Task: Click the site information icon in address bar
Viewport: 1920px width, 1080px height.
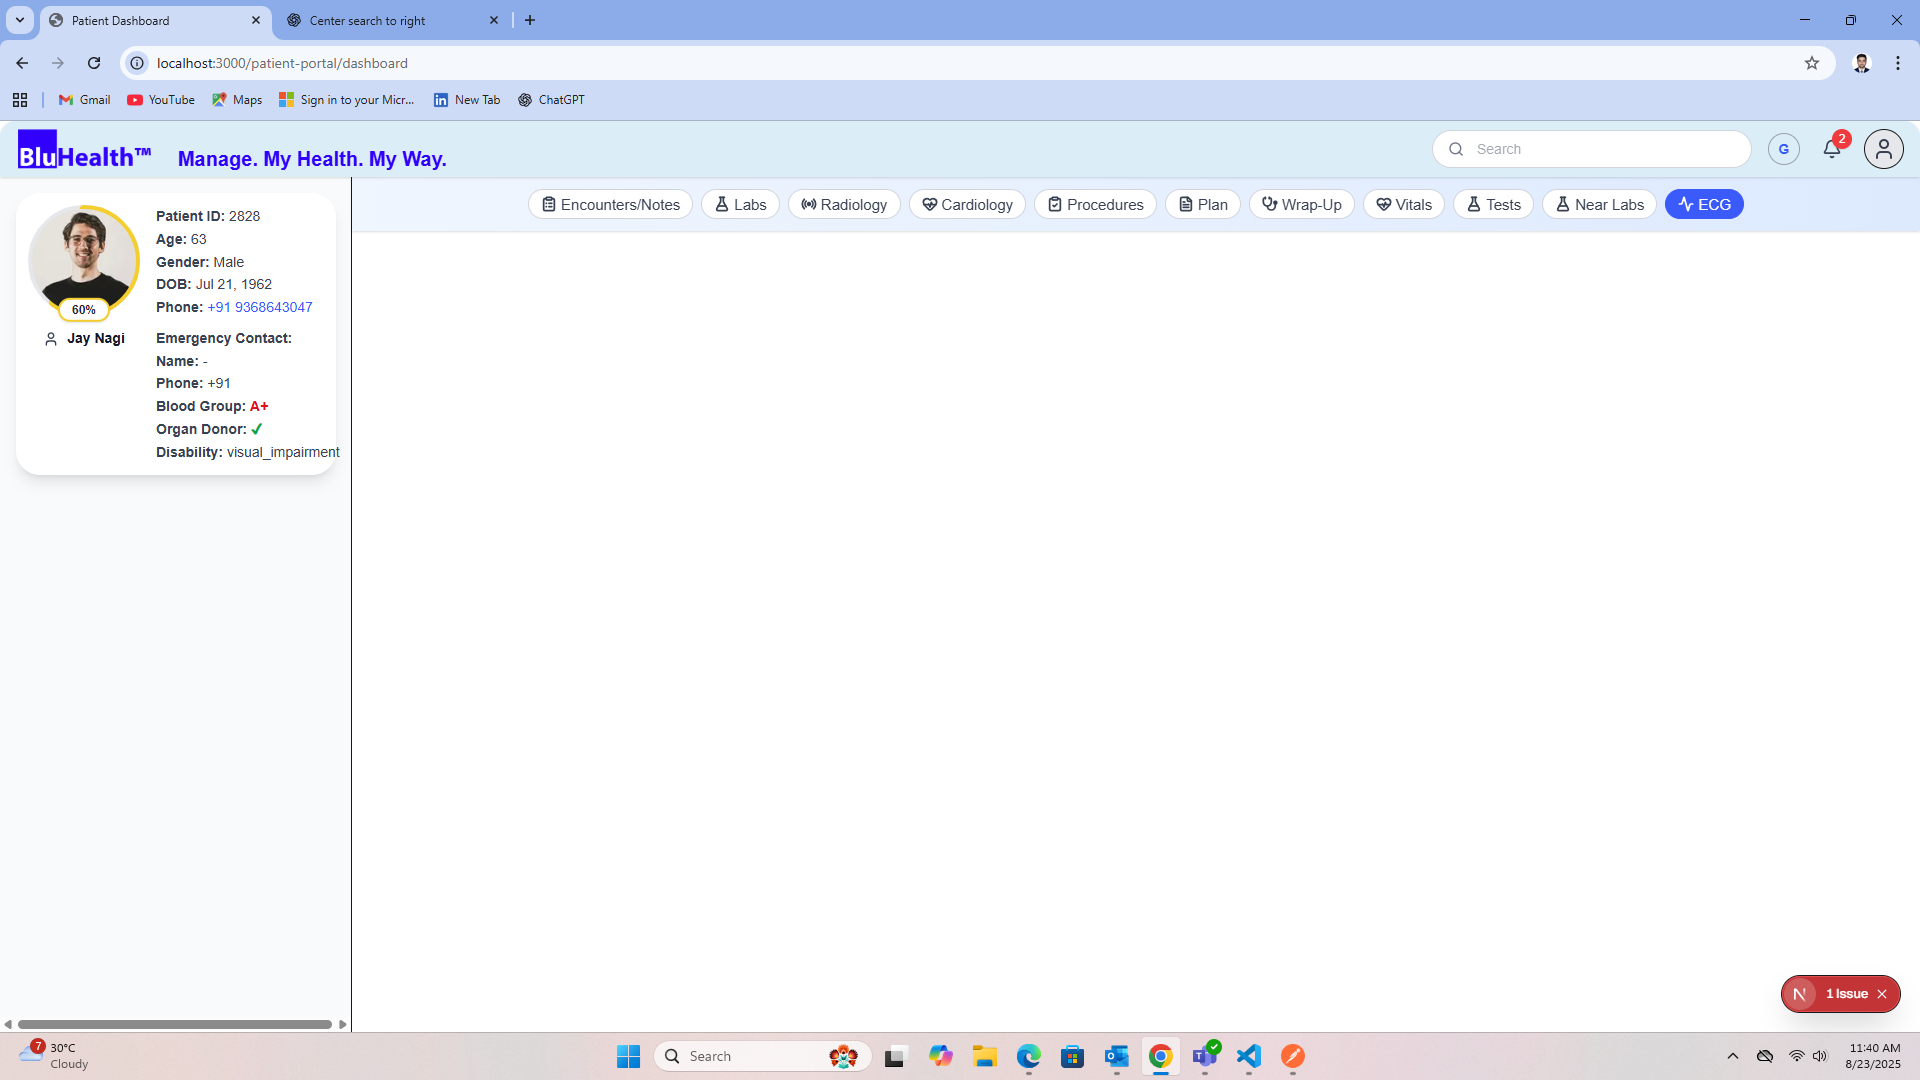Action: 137,63
